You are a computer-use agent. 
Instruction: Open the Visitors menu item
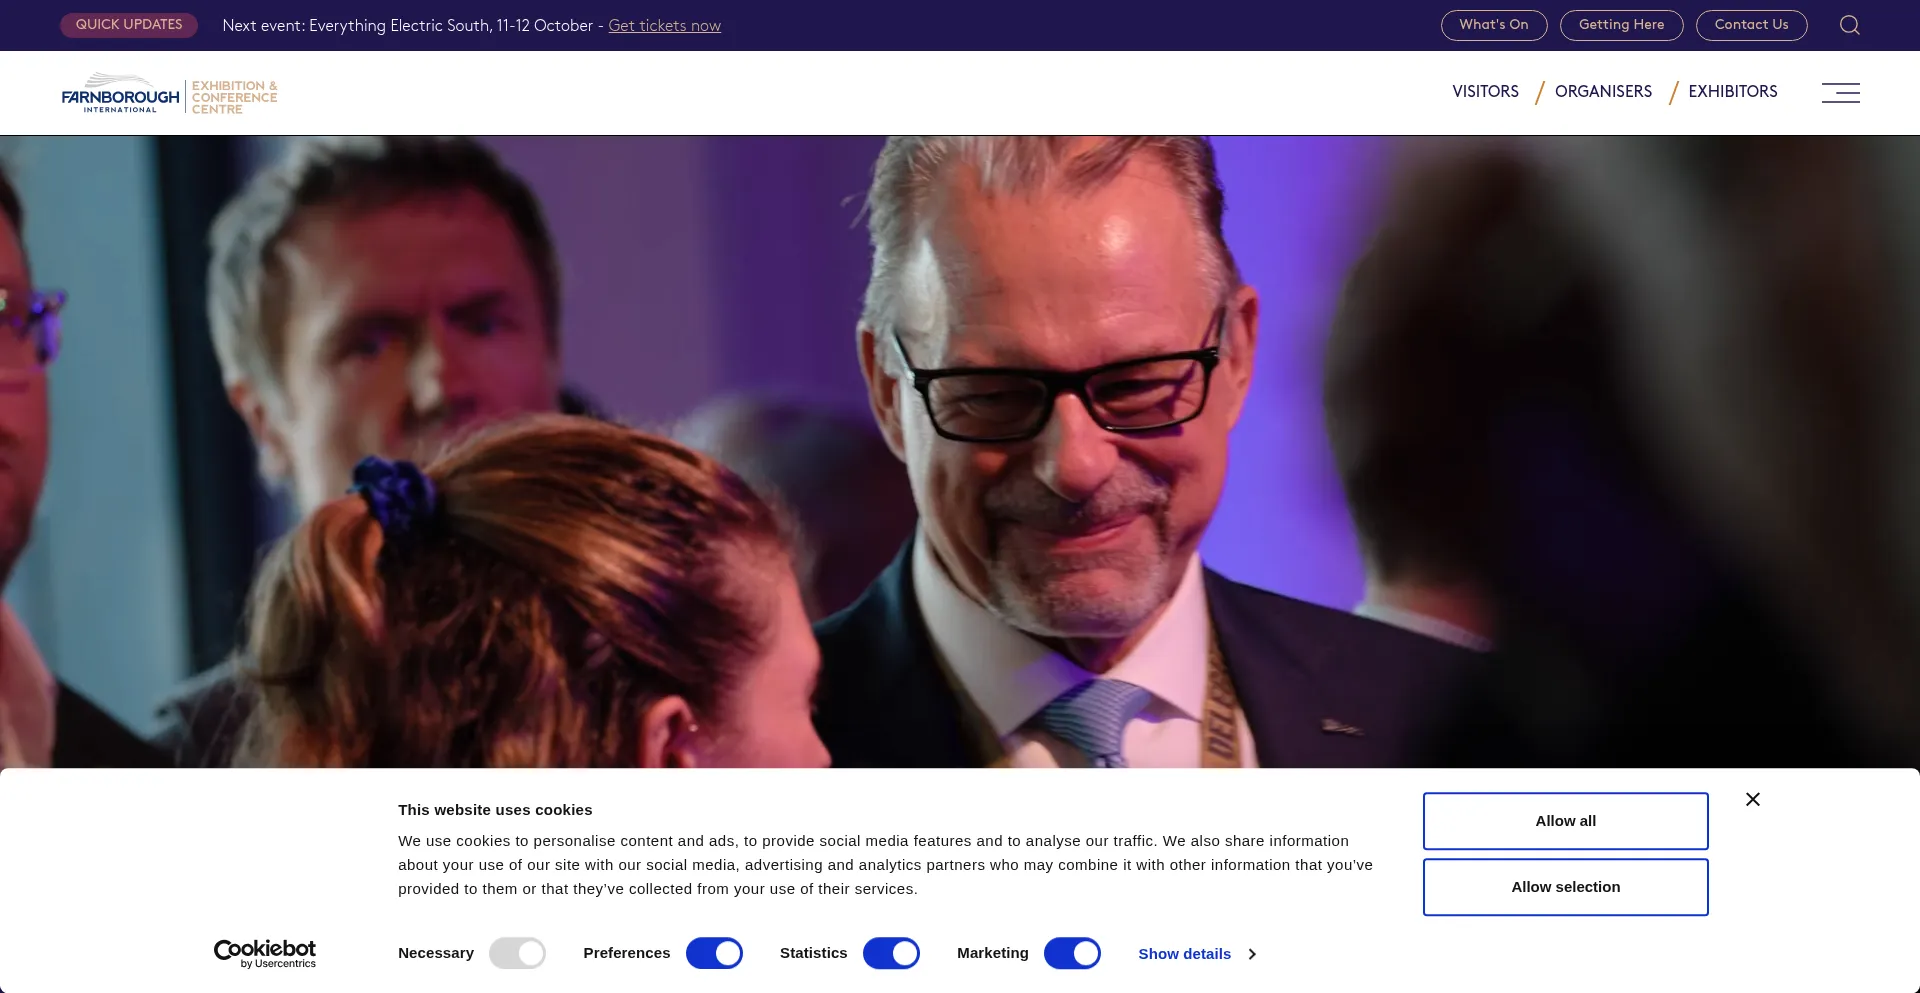(x=1485, y=91)
